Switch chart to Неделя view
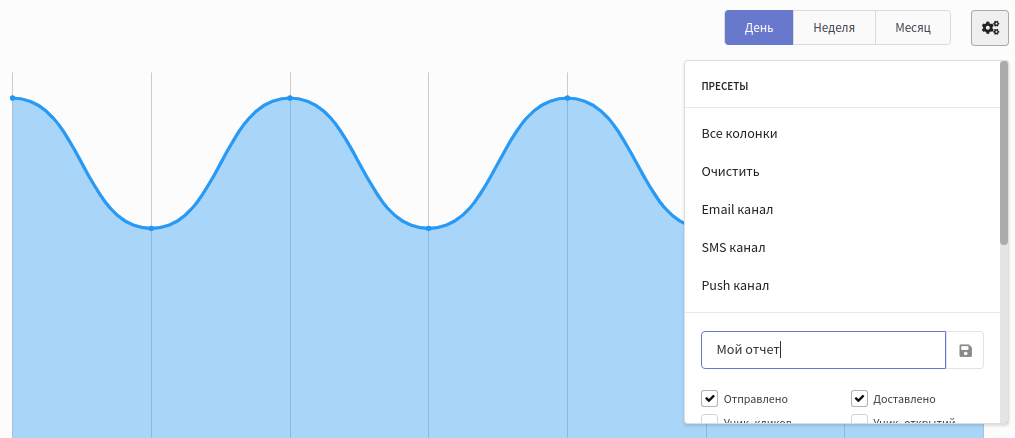Viewport: 1015px width, 438px height. pyautogui.click(x=834, y=28)
